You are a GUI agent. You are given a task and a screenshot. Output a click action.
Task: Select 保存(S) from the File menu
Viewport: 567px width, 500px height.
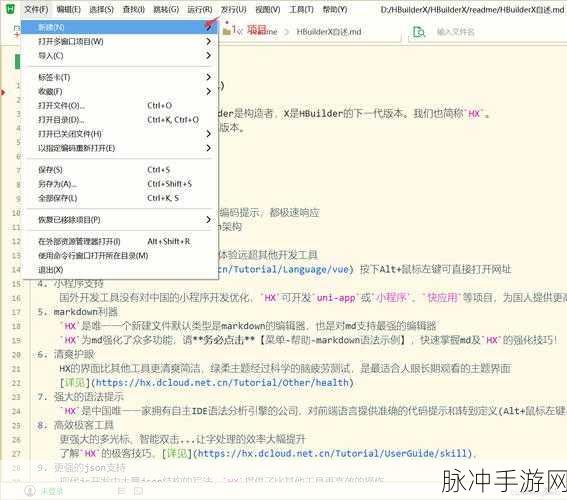tap(119, 170)
